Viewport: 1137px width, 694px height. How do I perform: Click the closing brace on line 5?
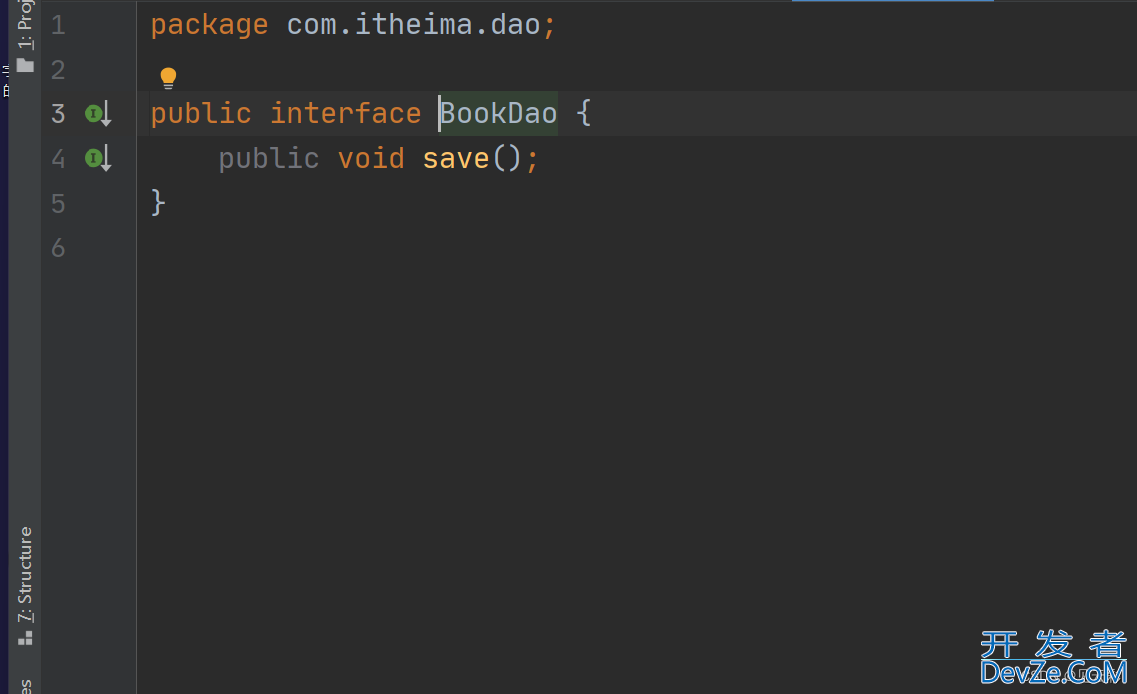pyautogui.click(x=158, y=202)
